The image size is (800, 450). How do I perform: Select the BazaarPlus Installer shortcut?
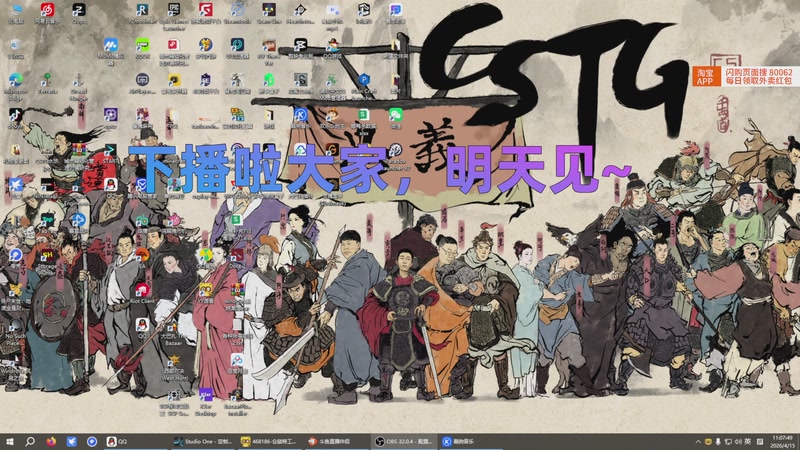point(237,402)
